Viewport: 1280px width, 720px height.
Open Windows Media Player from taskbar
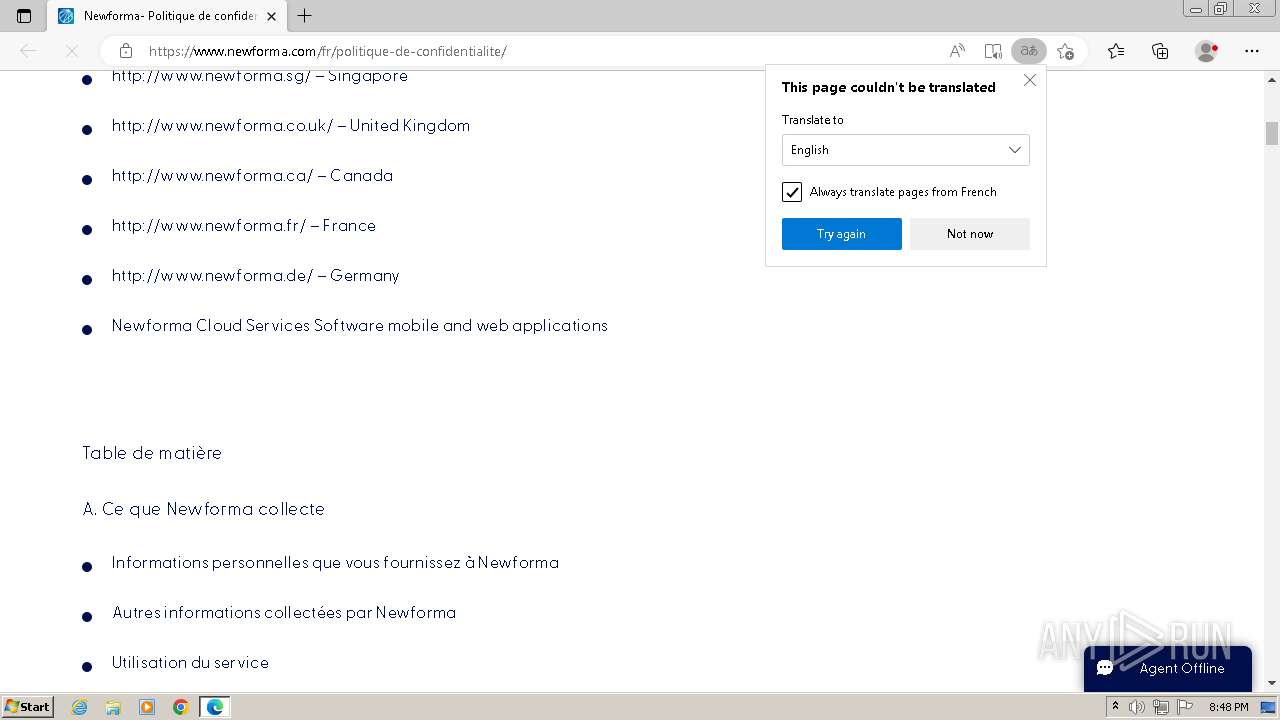click(147, 707)
